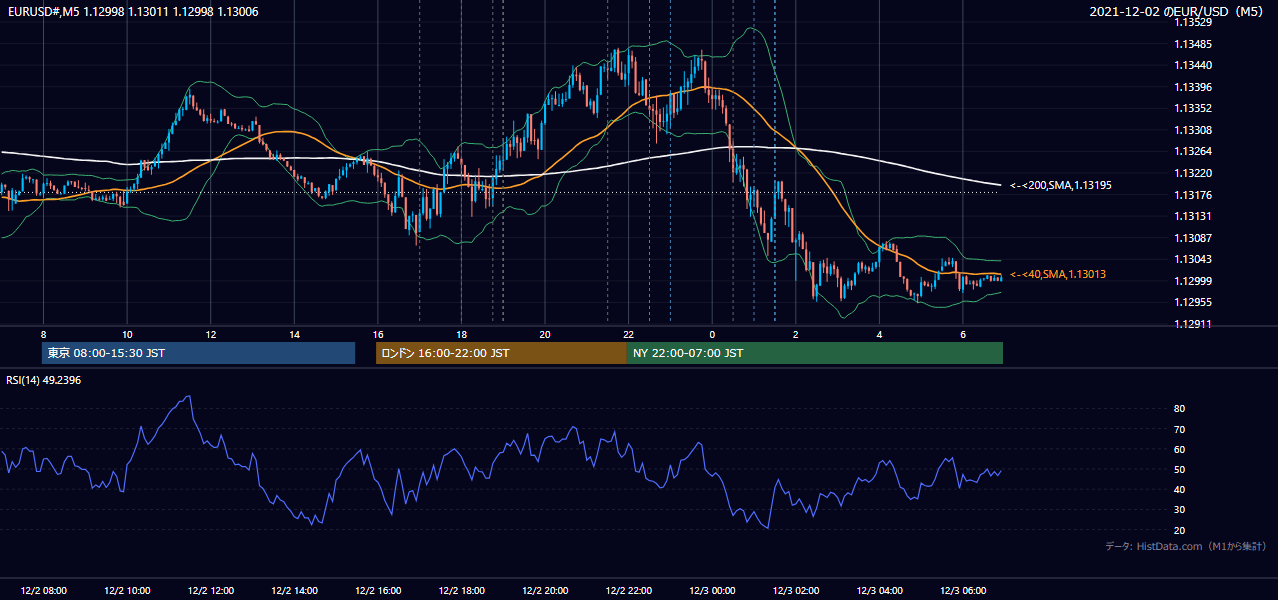Click price axis value 1.13176

pyautogui.click(x=1193, y=195)
